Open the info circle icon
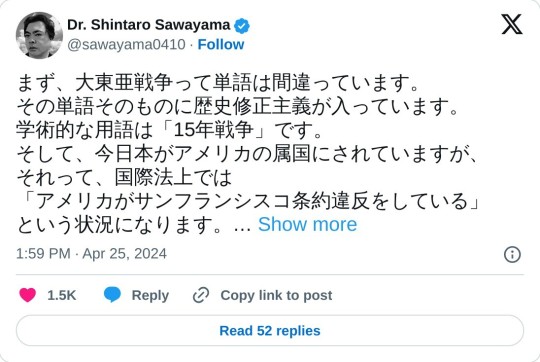The image size is (540, 362). 512,255
